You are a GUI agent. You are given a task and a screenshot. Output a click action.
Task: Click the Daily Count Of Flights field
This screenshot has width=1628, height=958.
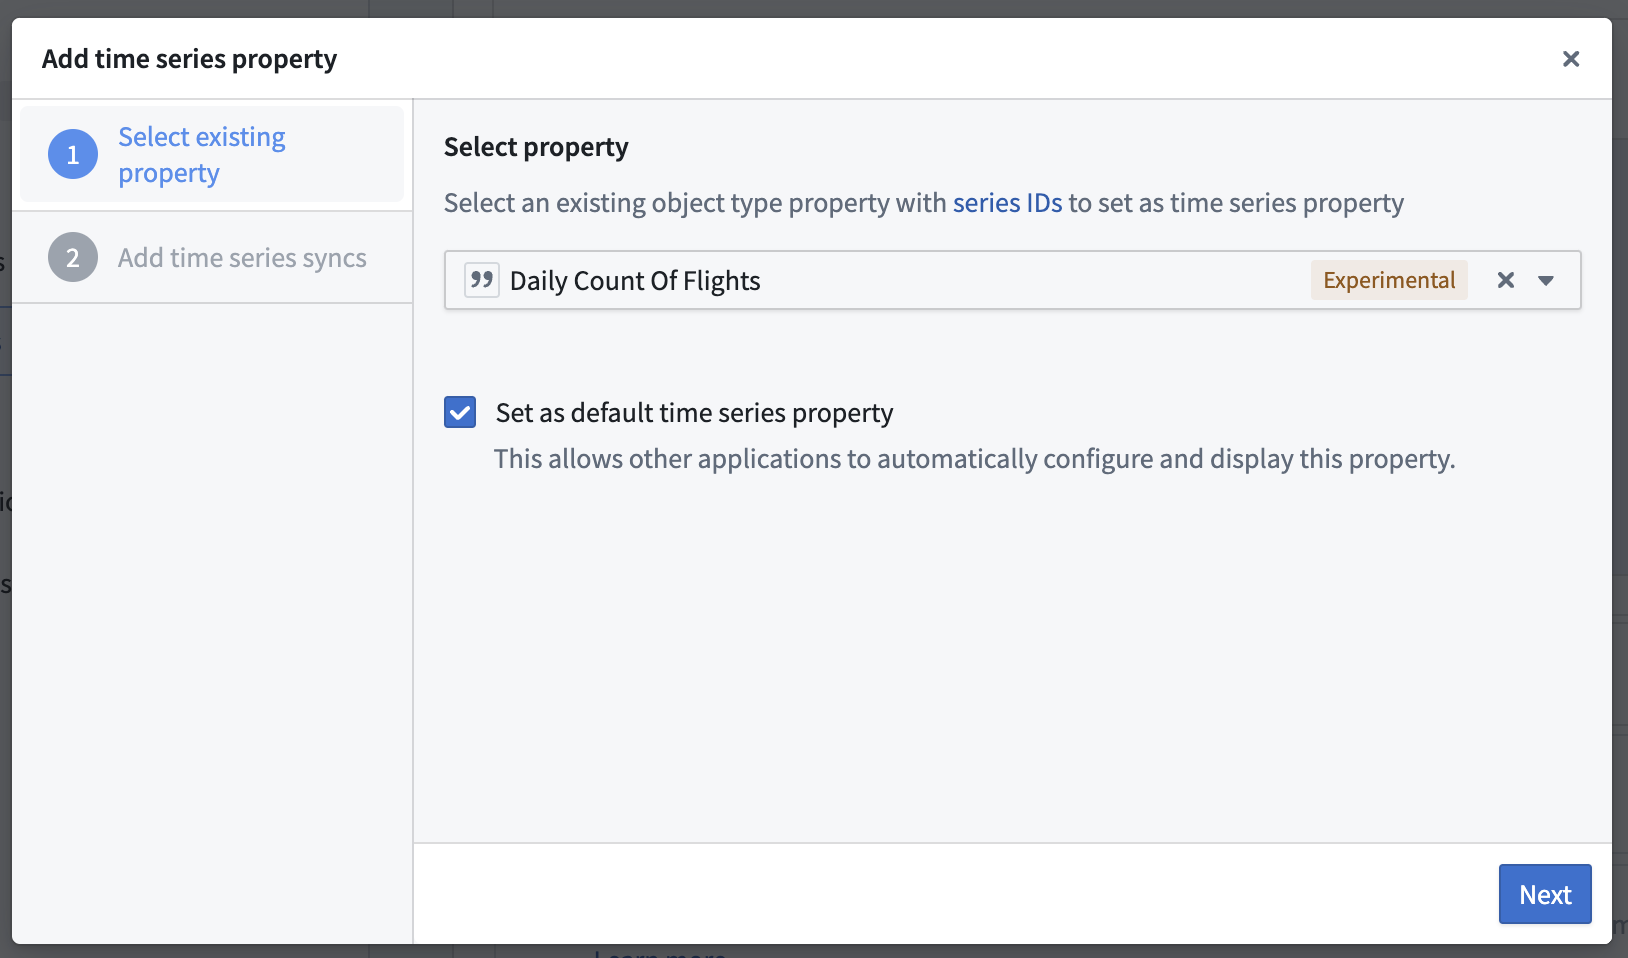pyautogui.click(x=1012, y=280)
